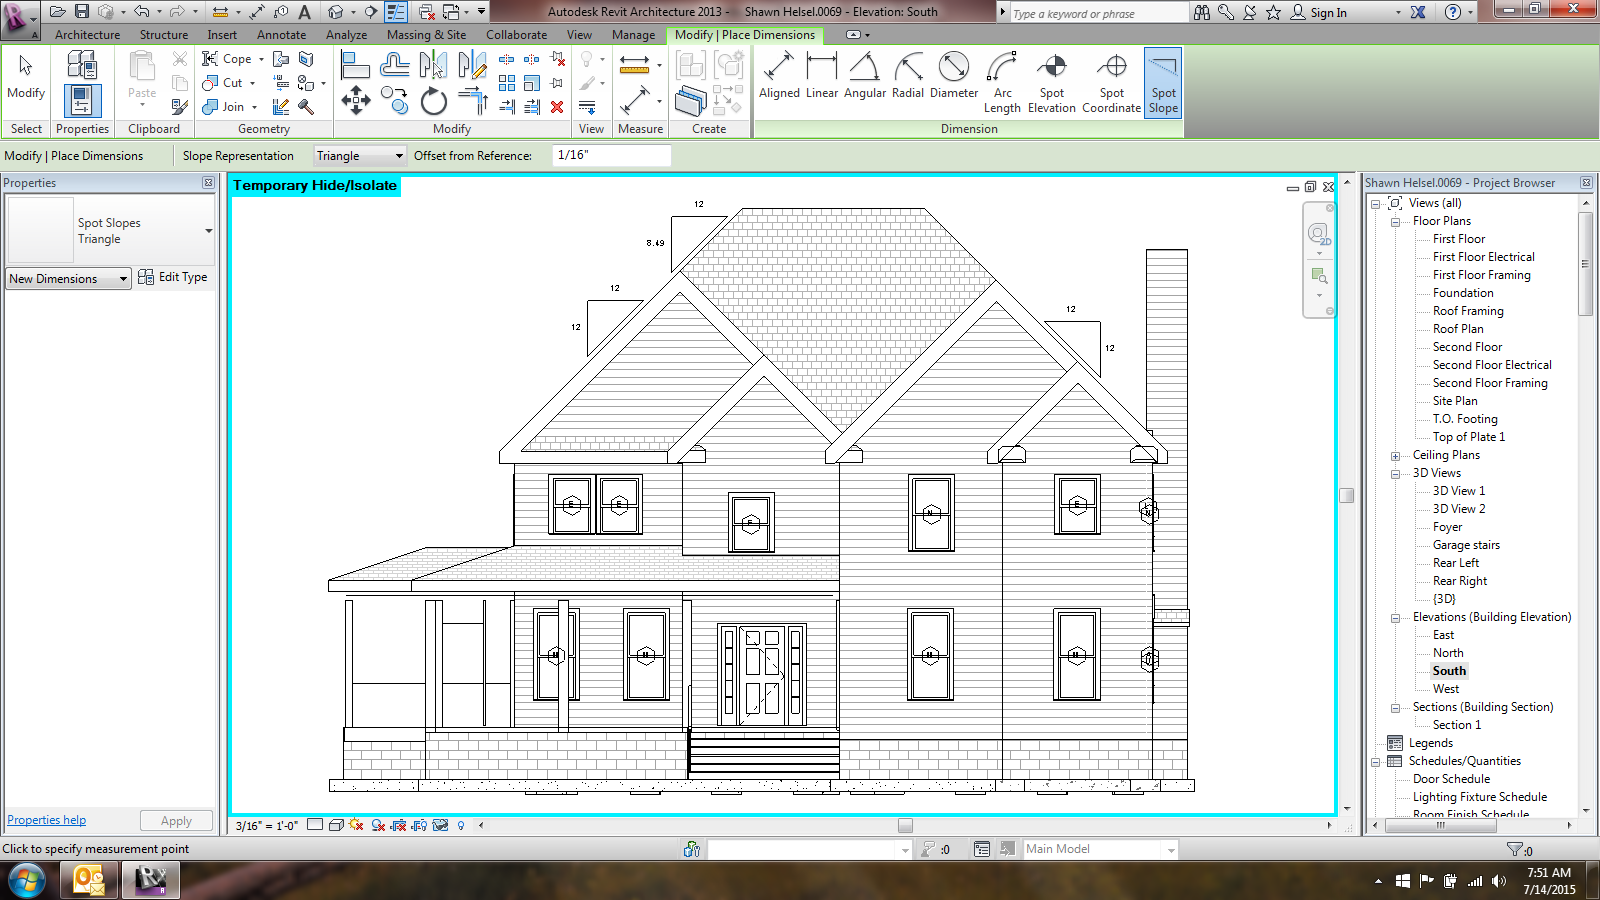The height and width of the screenshot is (900, 1600).
Task: Collapse the Floor Plans tree node
Action: click(x=1396, y=222)
